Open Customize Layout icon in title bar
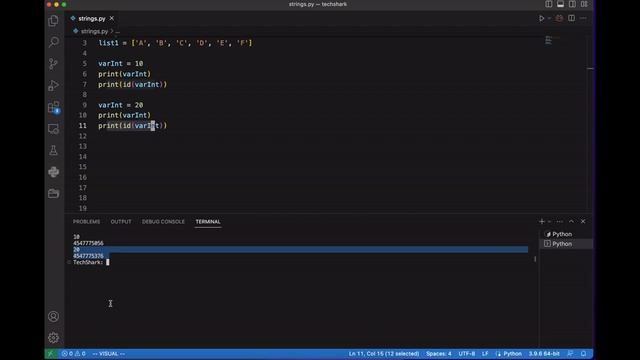Viewport: 640px width, 360px height. pos(584,4)
